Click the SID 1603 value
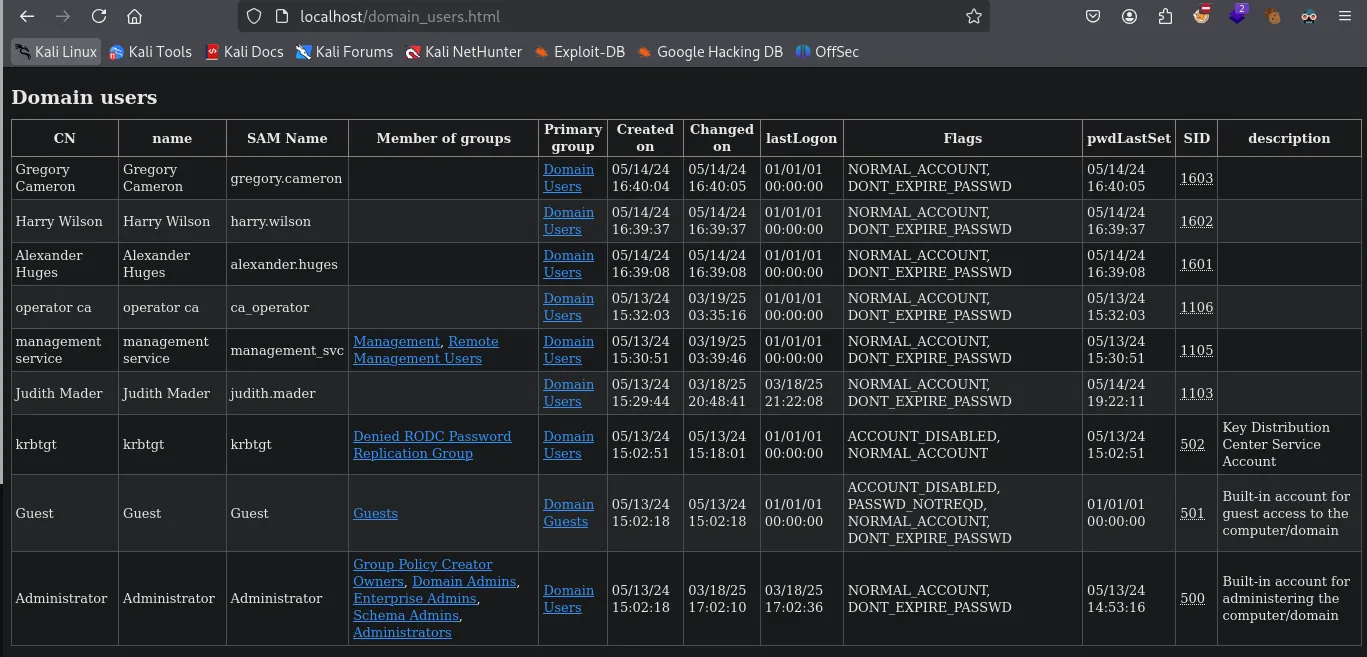Viewport: 1367px width, 657px height. [1196, 179]
